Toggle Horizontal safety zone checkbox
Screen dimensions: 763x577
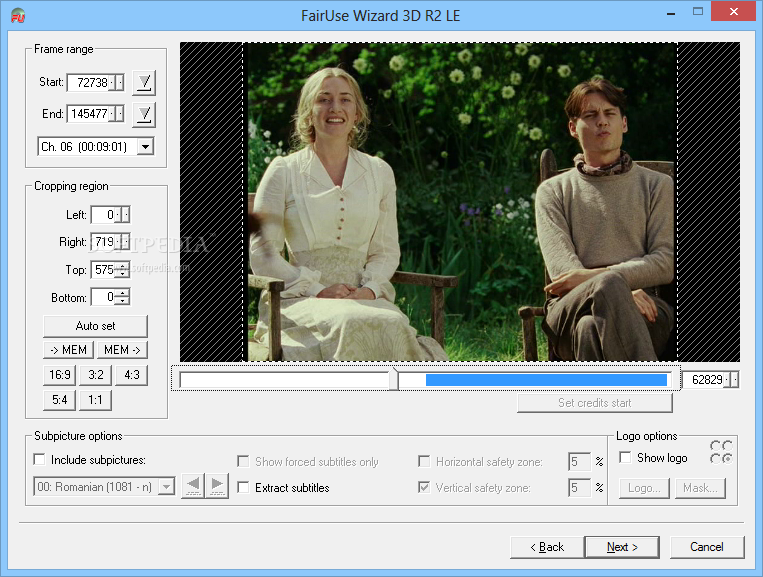click(x=424, y=461)
